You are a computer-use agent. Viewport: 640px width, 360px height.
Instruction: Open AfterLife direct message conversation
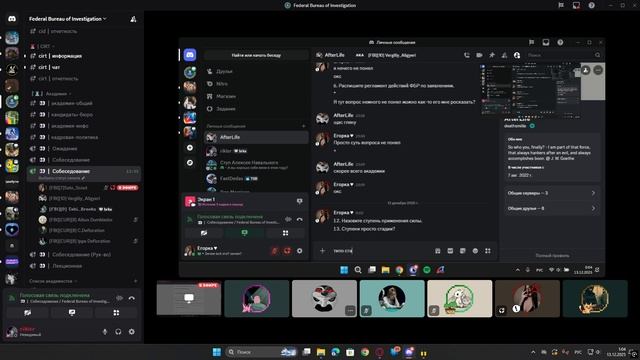click(x=256, y=137)
